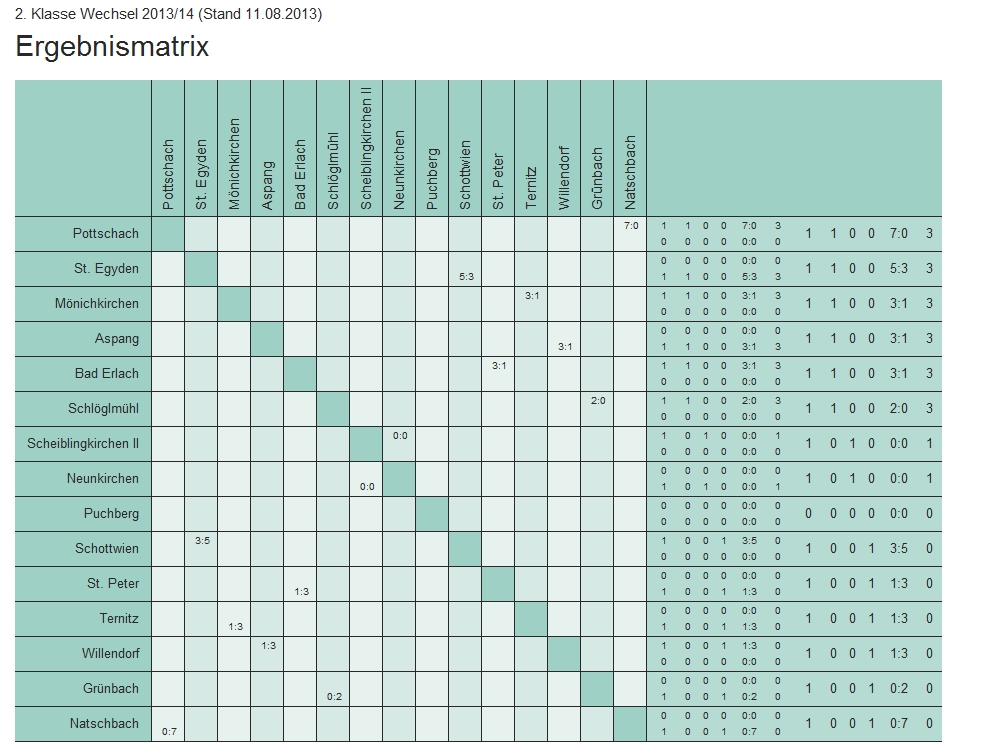Open the 5:3 result in St. Egyden row
981x749 pixels.
click(466, 276)
